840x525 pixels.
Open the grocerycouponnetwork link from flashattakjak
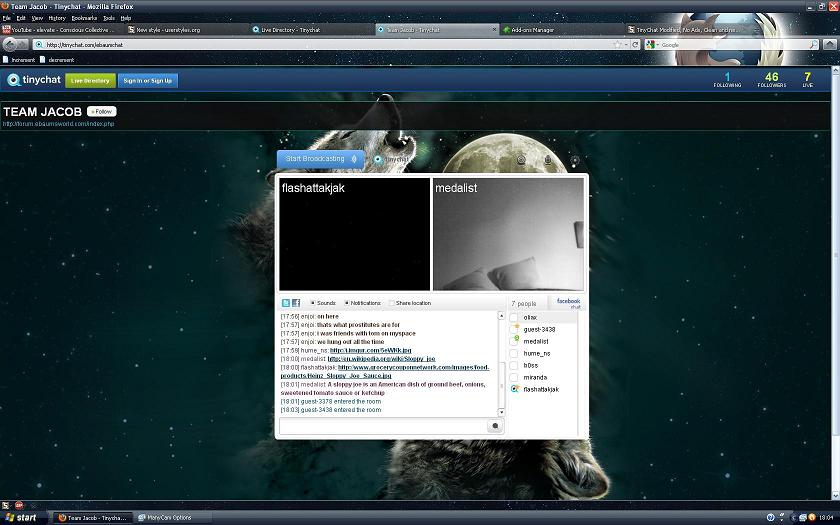pyautogui.click(x=385, y=372)
